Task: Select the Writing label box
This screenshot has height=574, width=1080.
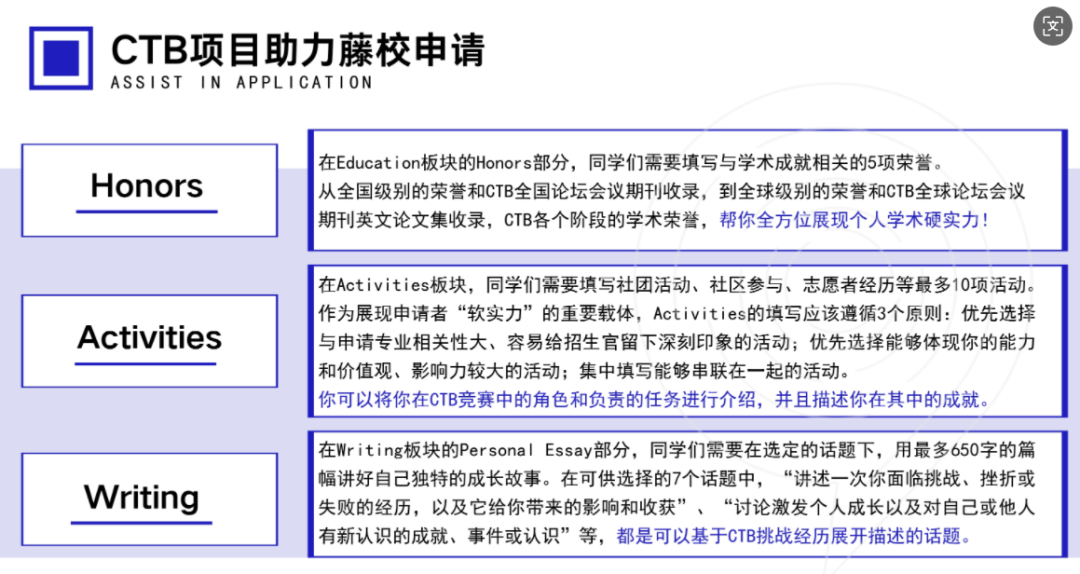Action: coord(149,500)
